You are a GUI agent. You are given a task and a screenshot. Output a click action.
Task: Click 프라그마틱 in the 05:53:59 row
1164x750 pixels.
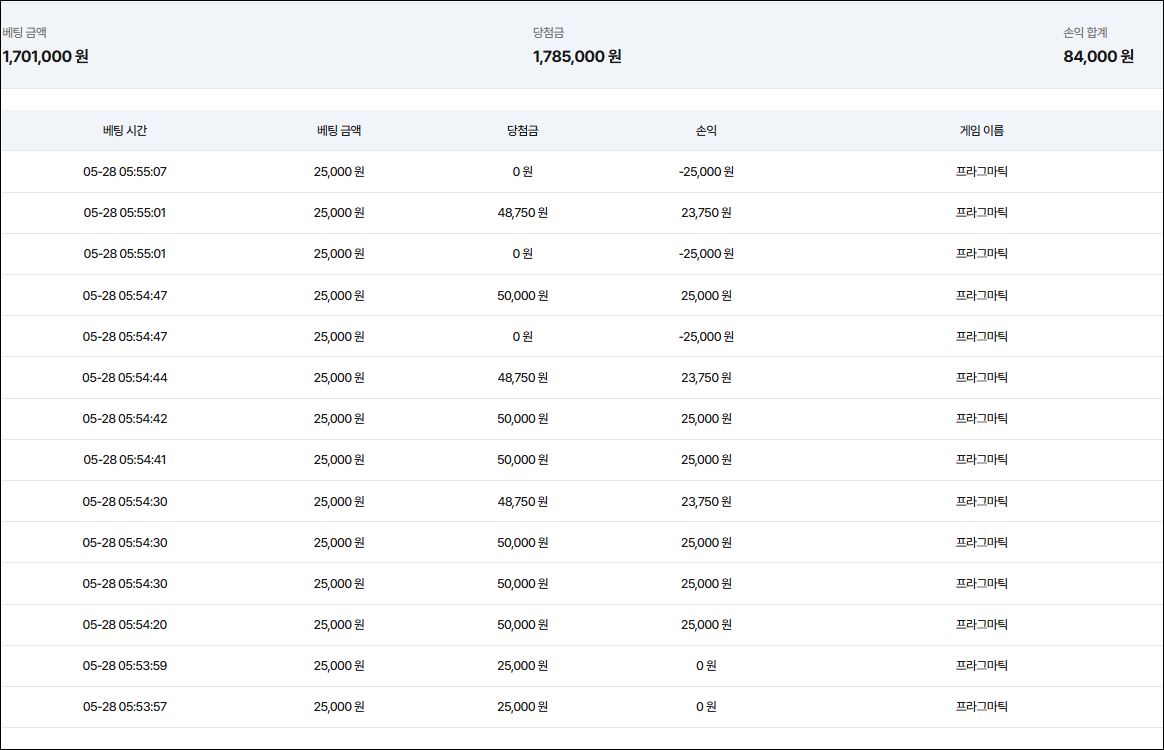[x=981, y=666]
